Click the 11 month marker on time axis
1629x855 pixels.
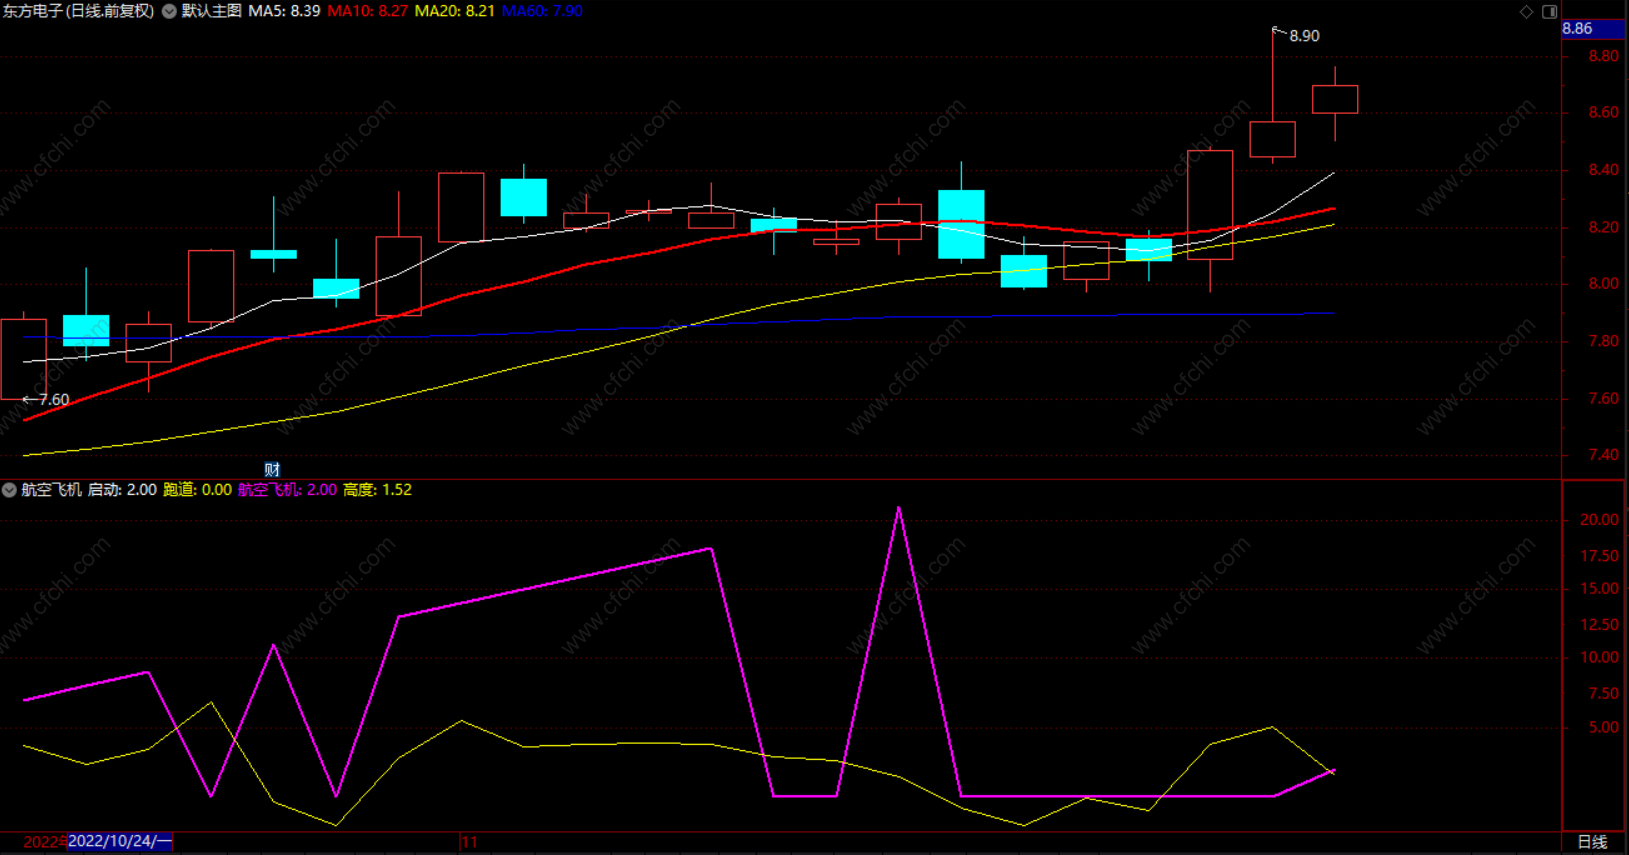click(470, 842)
